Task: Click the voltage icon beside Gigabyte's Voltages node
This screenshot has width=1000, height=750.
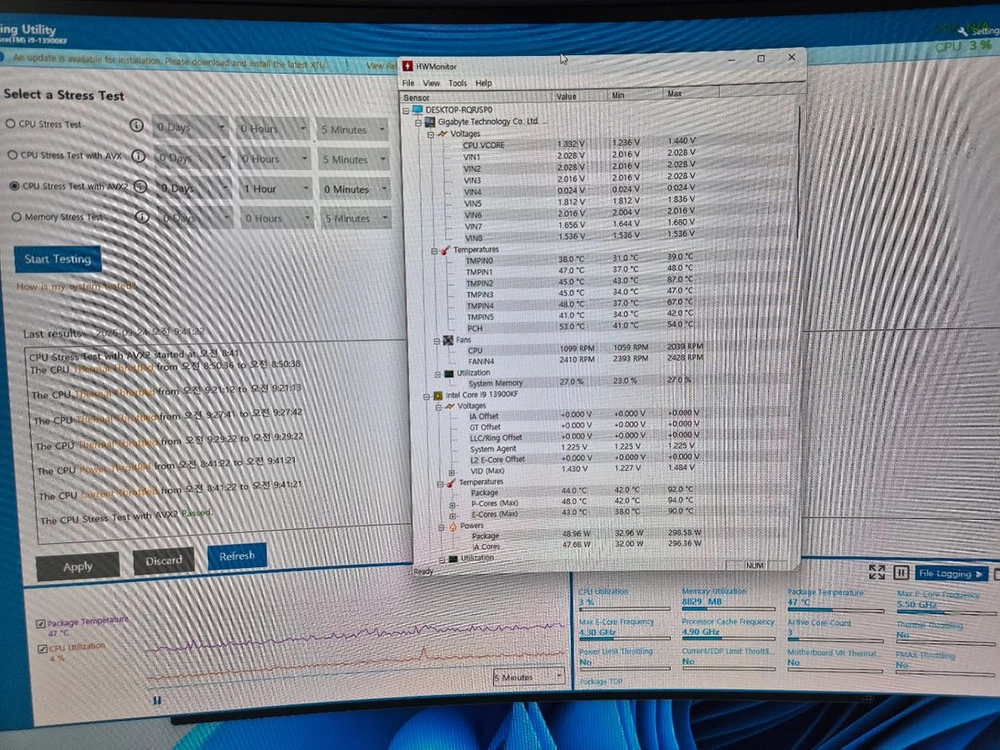Action: click(x=442, y=134)
